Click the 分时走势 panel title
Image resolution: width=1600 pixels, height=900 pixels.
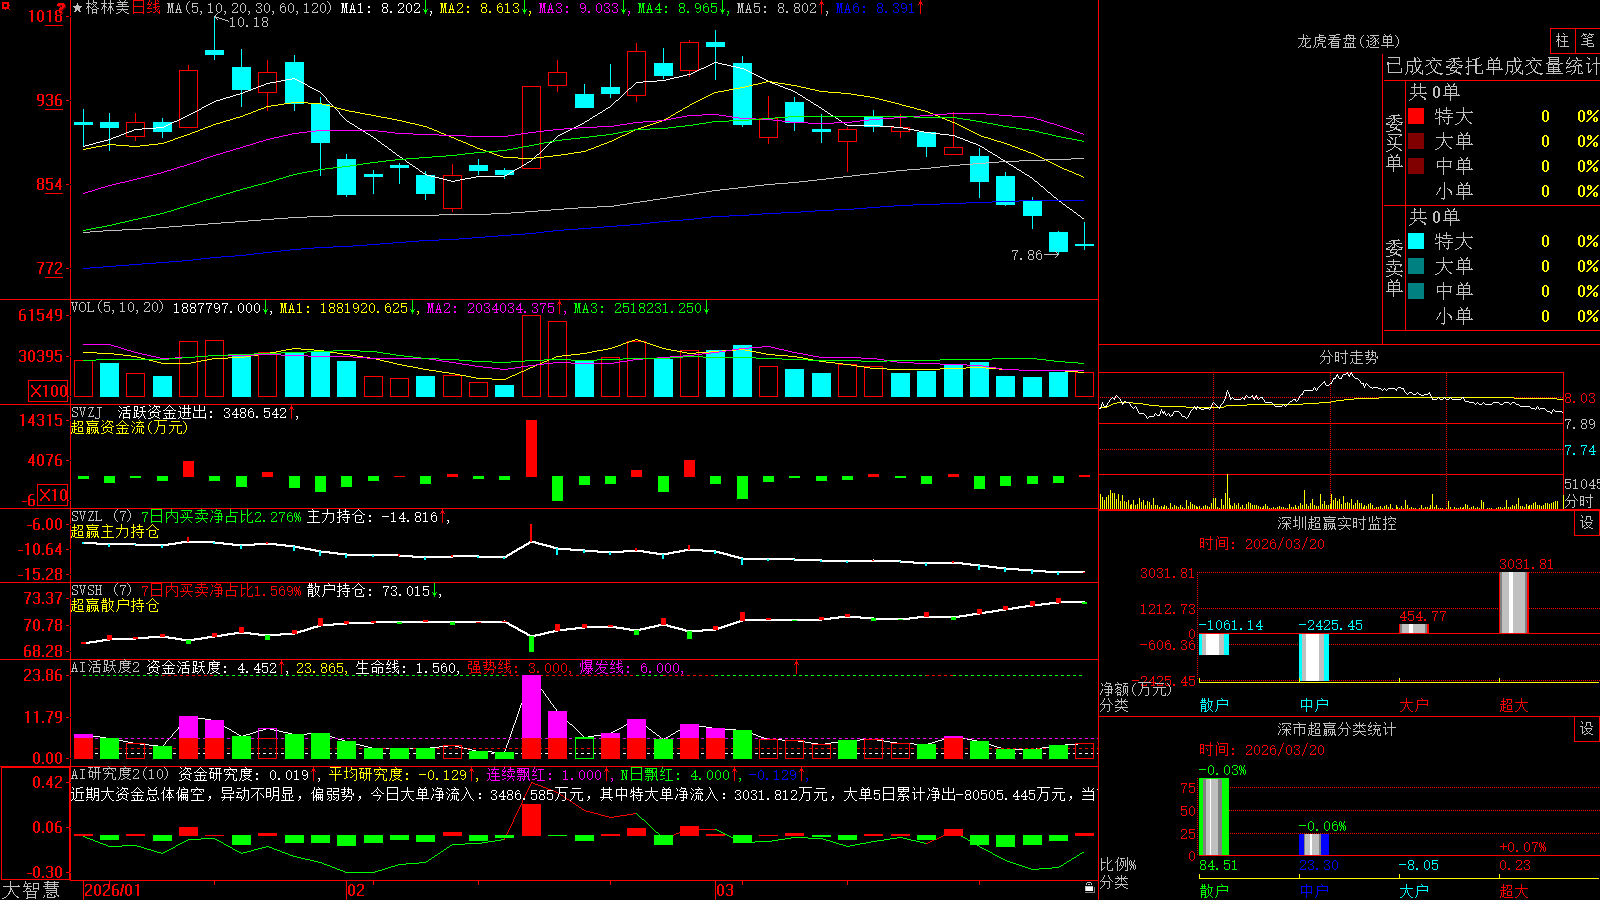1349,357
